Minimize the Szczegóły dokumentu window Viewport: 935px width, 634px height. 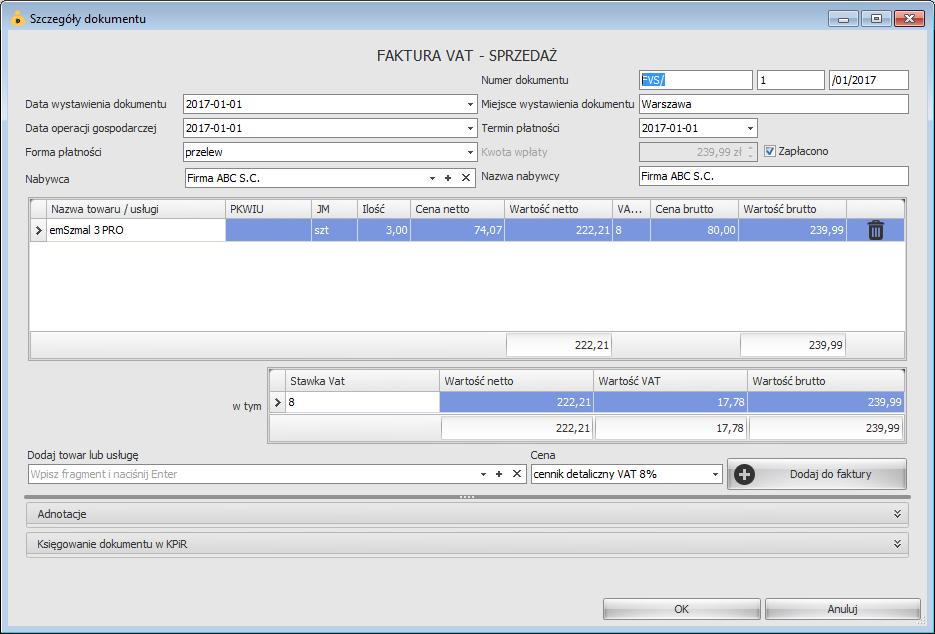click(x=843, y=18)
